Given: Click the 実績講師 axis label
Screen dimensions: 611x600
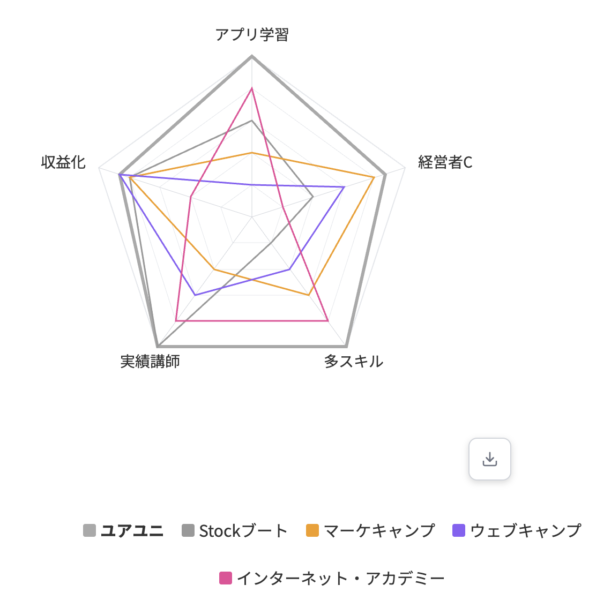Looking at the screenshot, I should pos(150,362).
